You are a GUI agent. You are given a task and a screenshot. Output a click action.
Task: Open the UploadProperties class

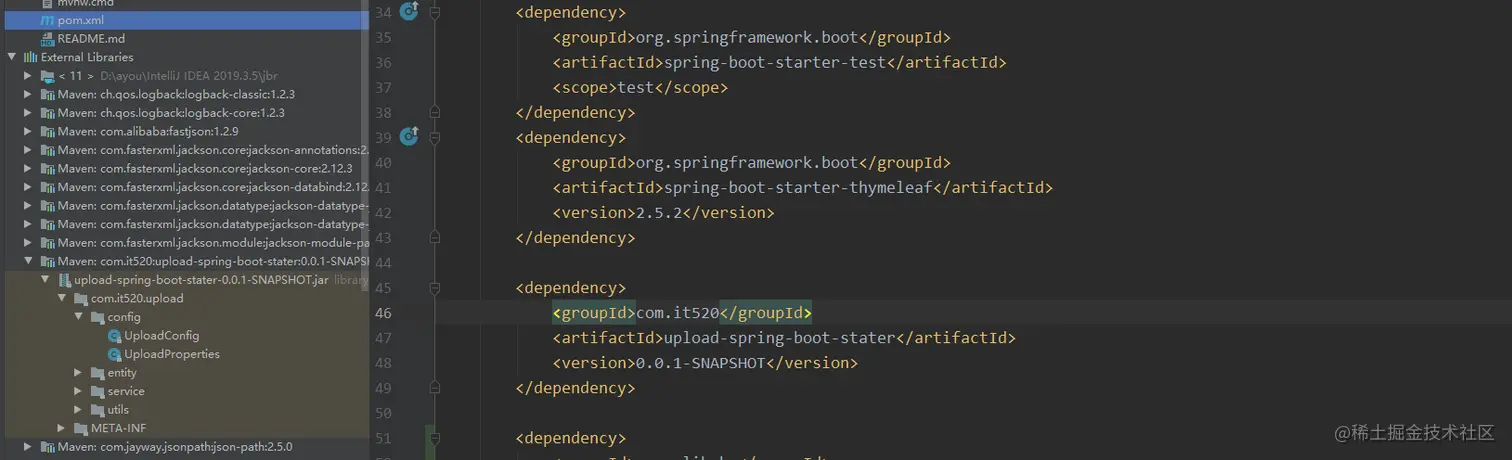172,354
